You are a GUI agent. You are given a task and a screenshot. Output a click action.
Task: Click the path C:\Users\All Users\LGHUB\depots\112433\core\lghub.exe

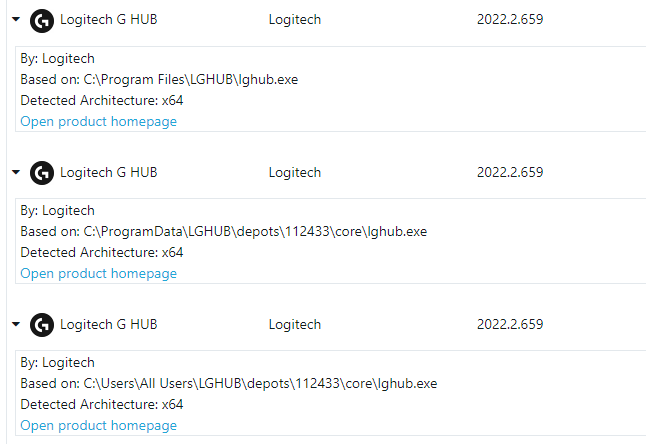pos(260,383)
